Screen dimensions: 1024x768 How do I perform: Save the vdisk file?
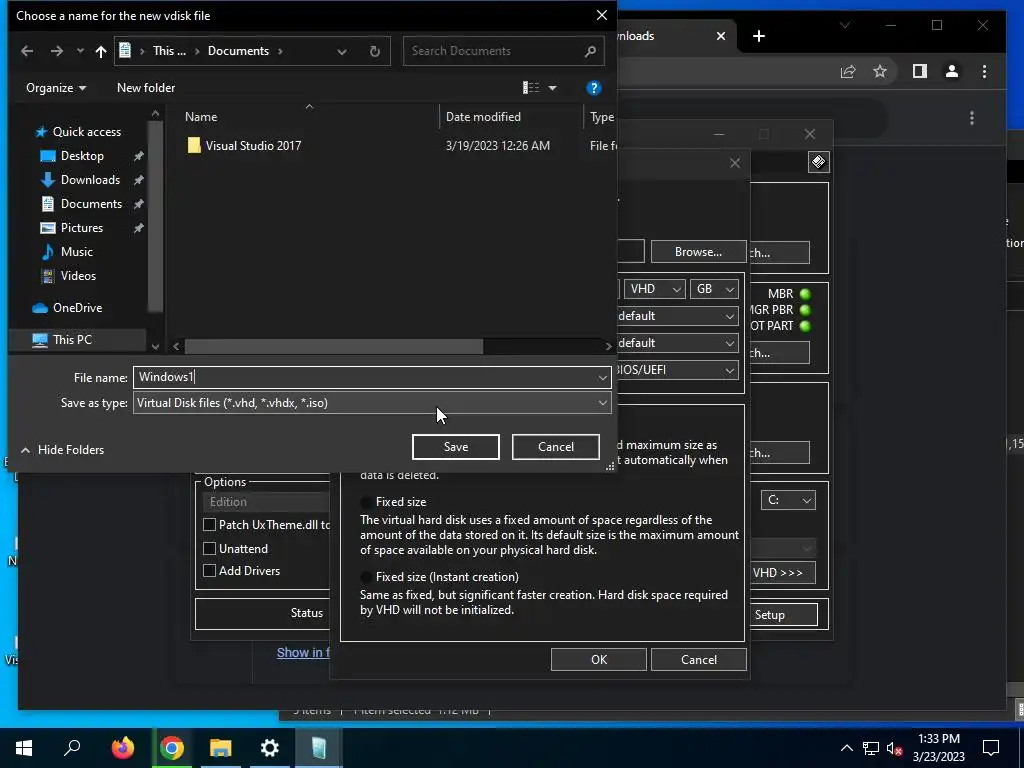click(456, 447)
